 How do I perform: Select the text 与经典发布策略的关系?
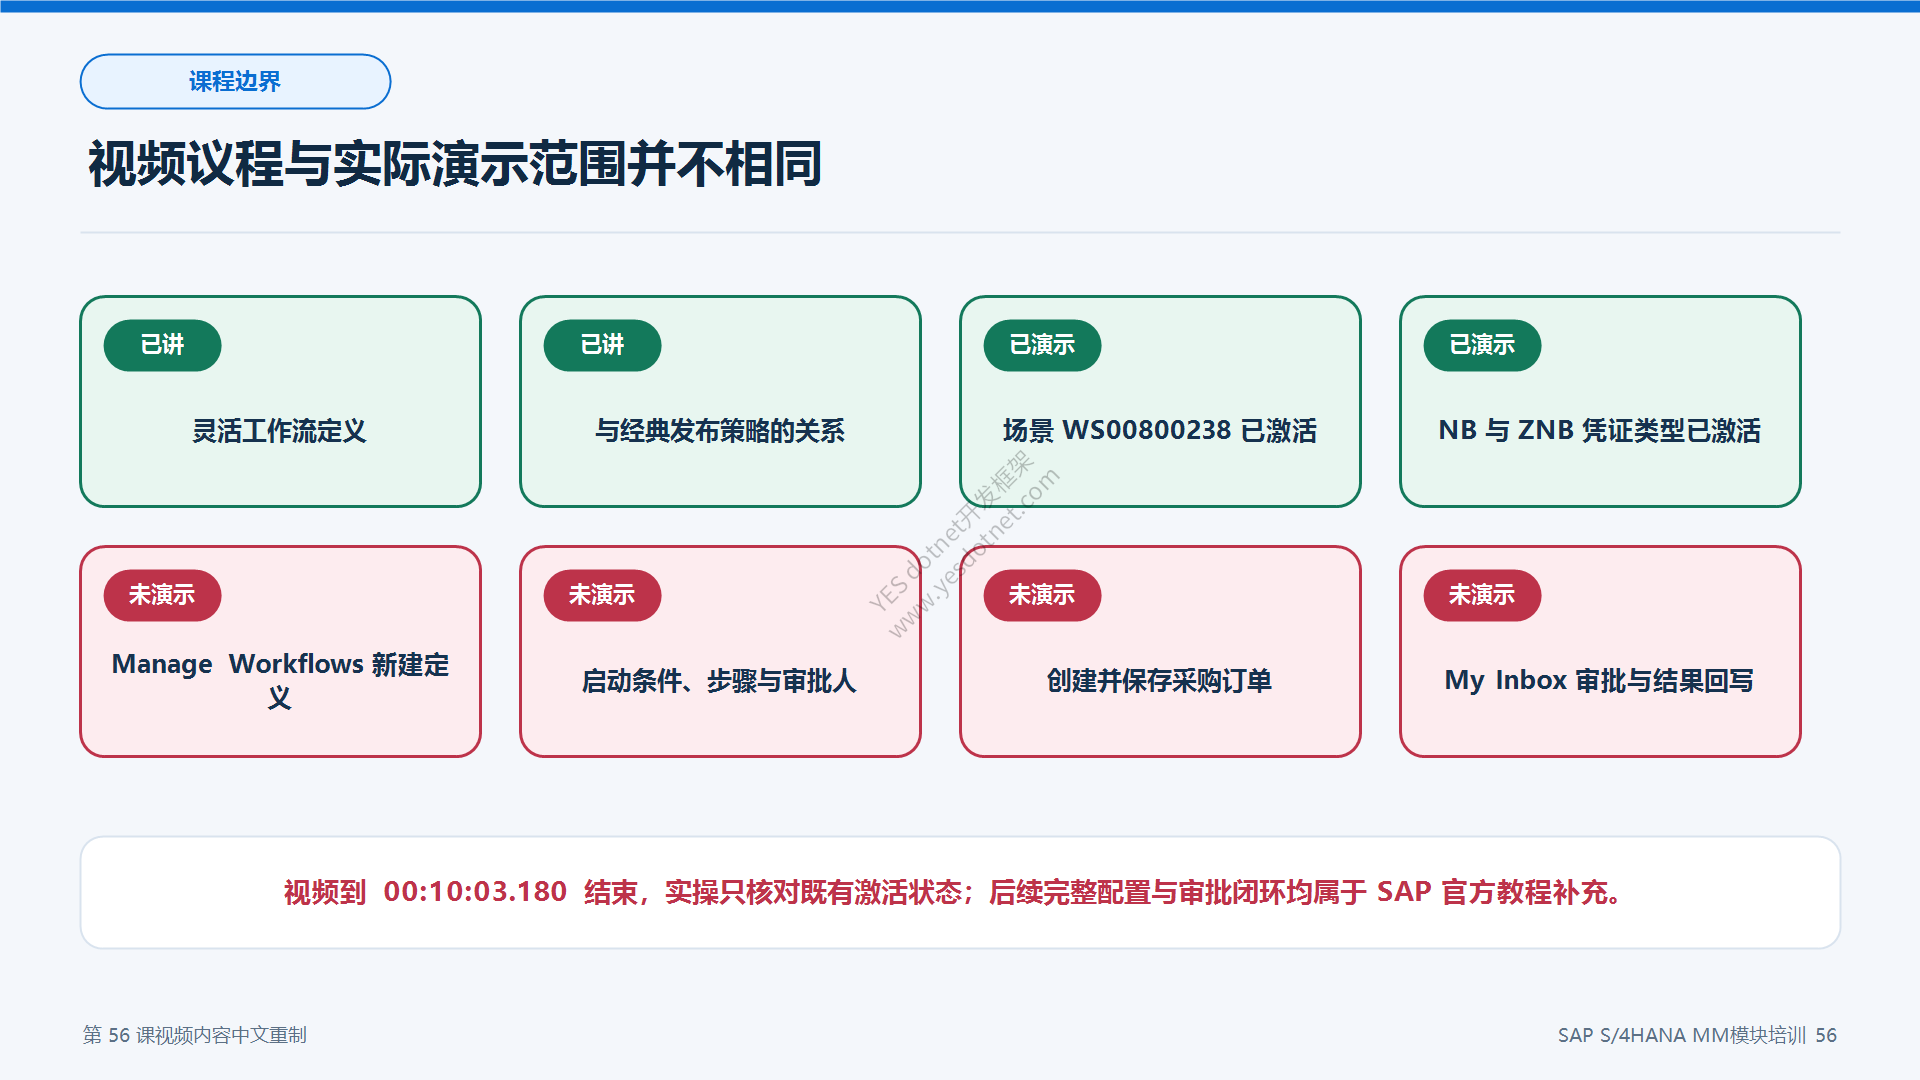(x=720, y=431)
